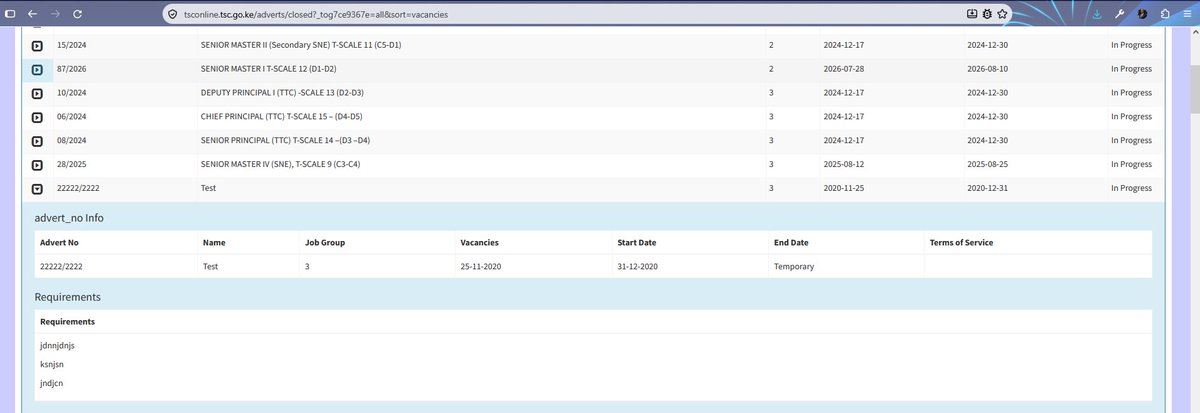Open the bug extension icon in address bar
Image resolution: width=1200 pixels, height=413 pixels.
click(x=987, y=14)
